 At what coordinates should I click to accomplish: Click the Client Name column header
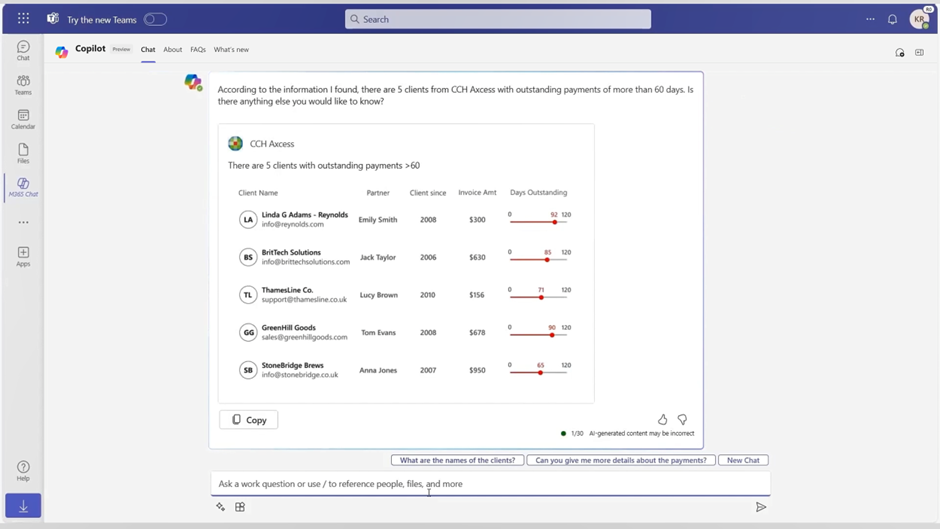(258, 193)
